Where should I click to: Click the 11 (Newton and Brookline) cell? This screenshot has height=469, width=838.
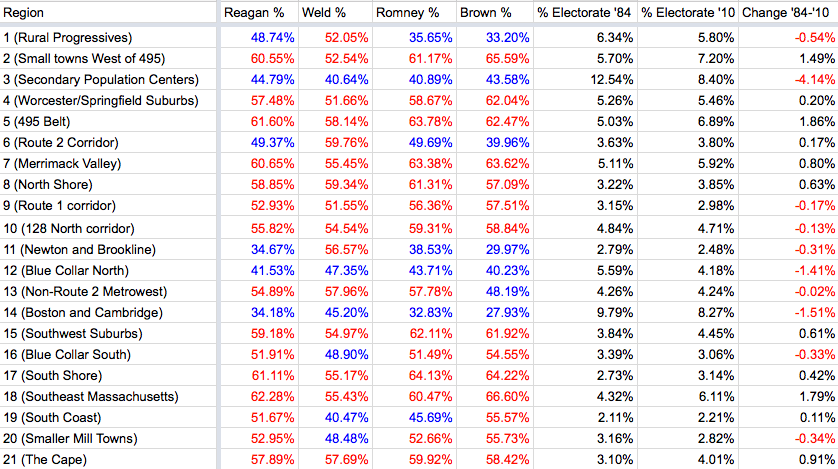point(83,248)
